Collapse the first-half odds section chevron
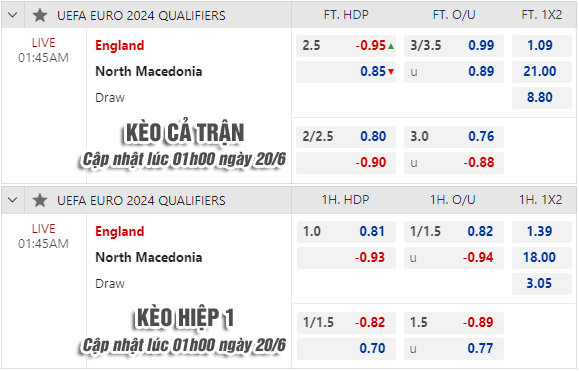579x371 pixels. [x=13, y=200]
